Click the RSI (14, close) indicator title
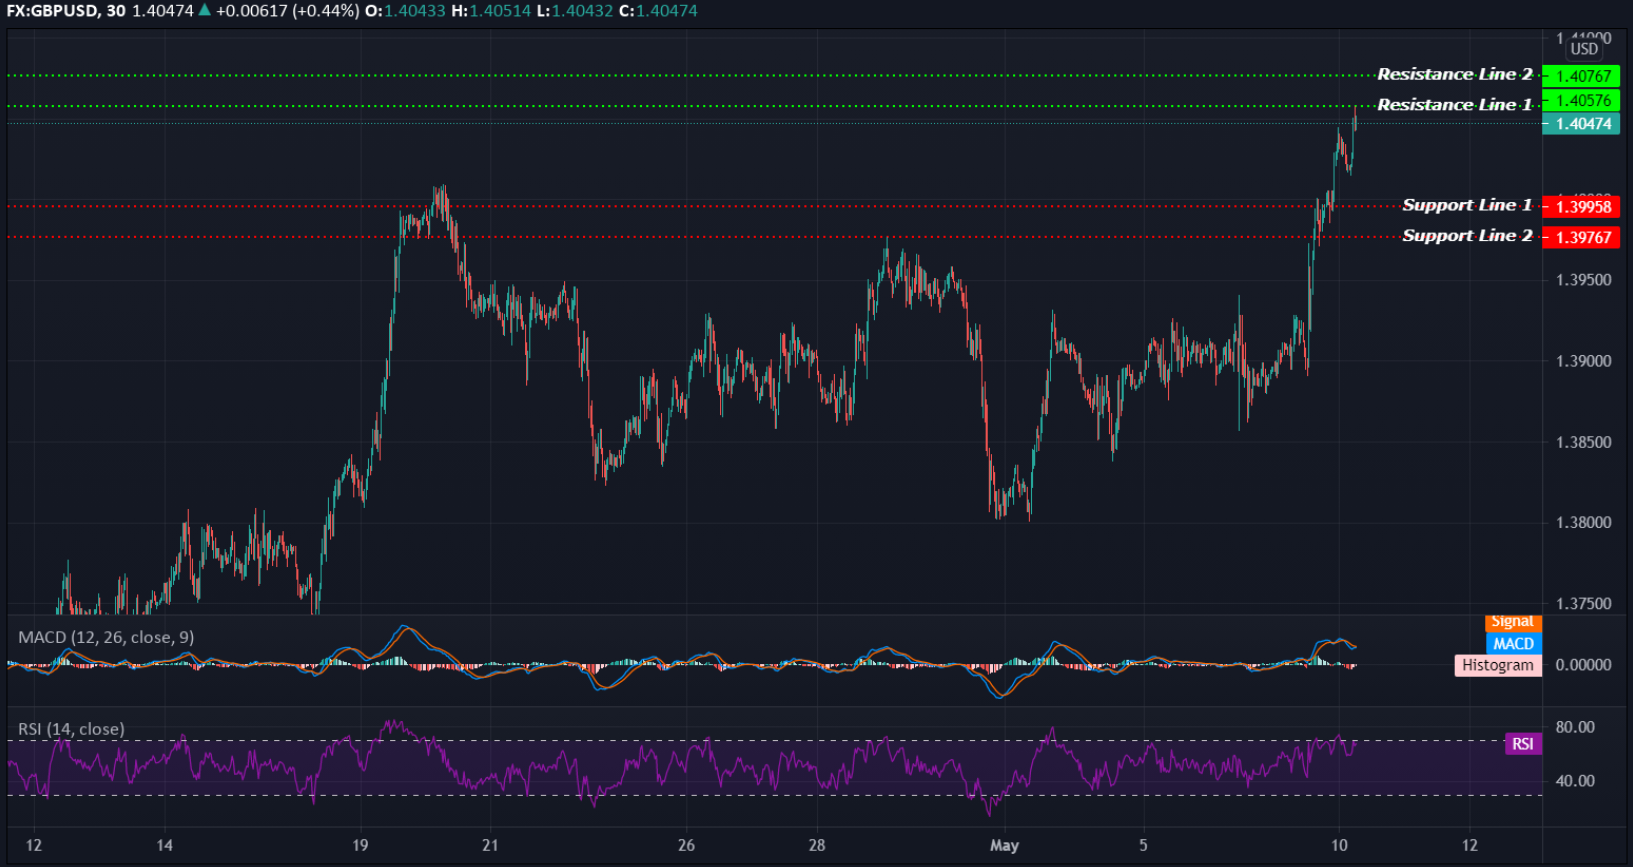 click(71, 729)
